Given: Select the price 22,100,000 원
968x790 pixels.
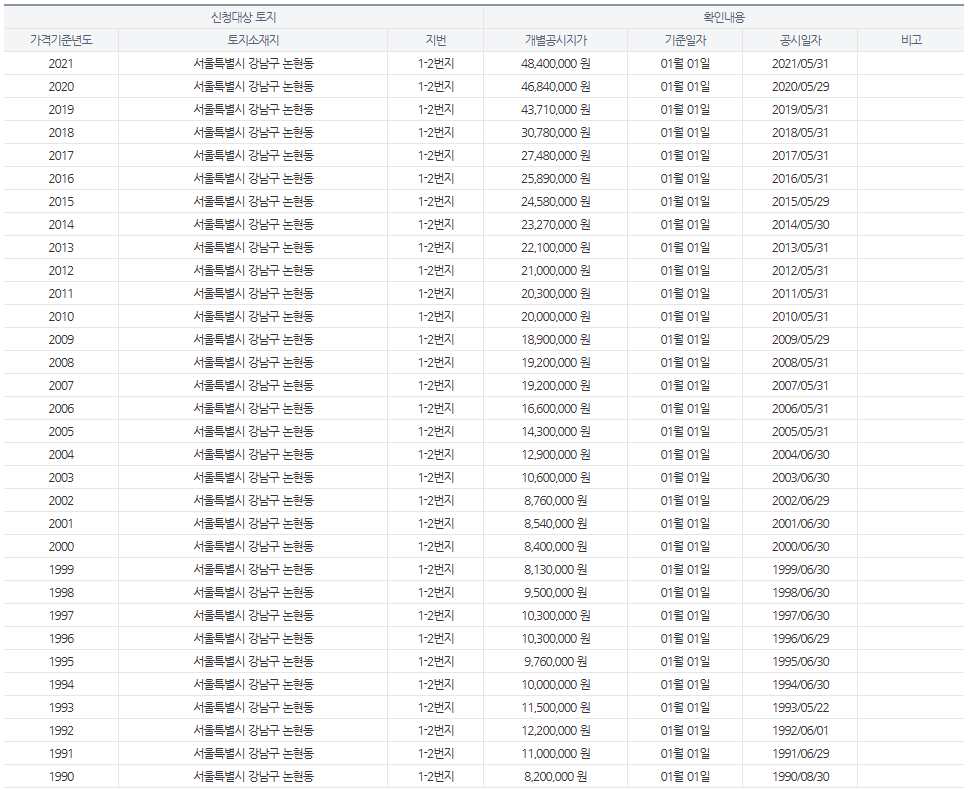Looking at the screenshot, I should coord(556,247).
